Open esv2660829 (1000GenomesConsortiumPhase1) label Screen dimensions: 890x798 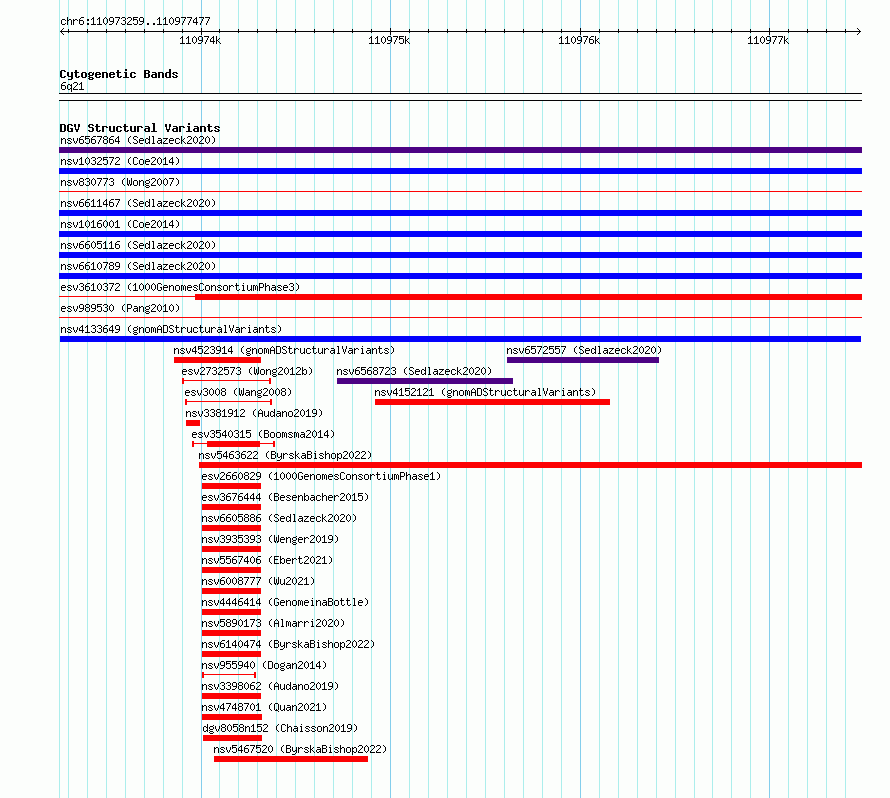pos(321,476)
